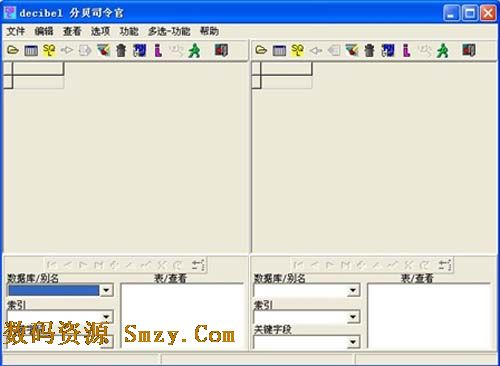
Task: Click the green running man icon in left toolbar
Action: [x=194, y=51]
